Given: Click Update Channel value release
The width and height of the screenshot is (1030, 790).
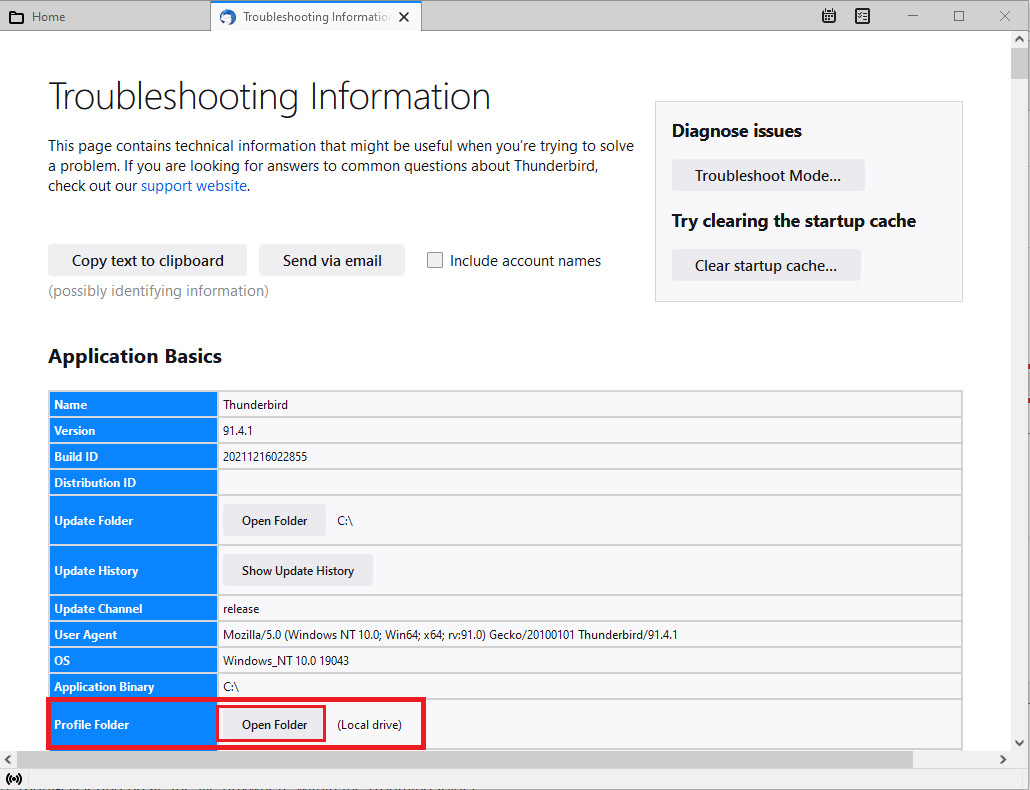Looking at the screenshot, I should tap(241, 609).
